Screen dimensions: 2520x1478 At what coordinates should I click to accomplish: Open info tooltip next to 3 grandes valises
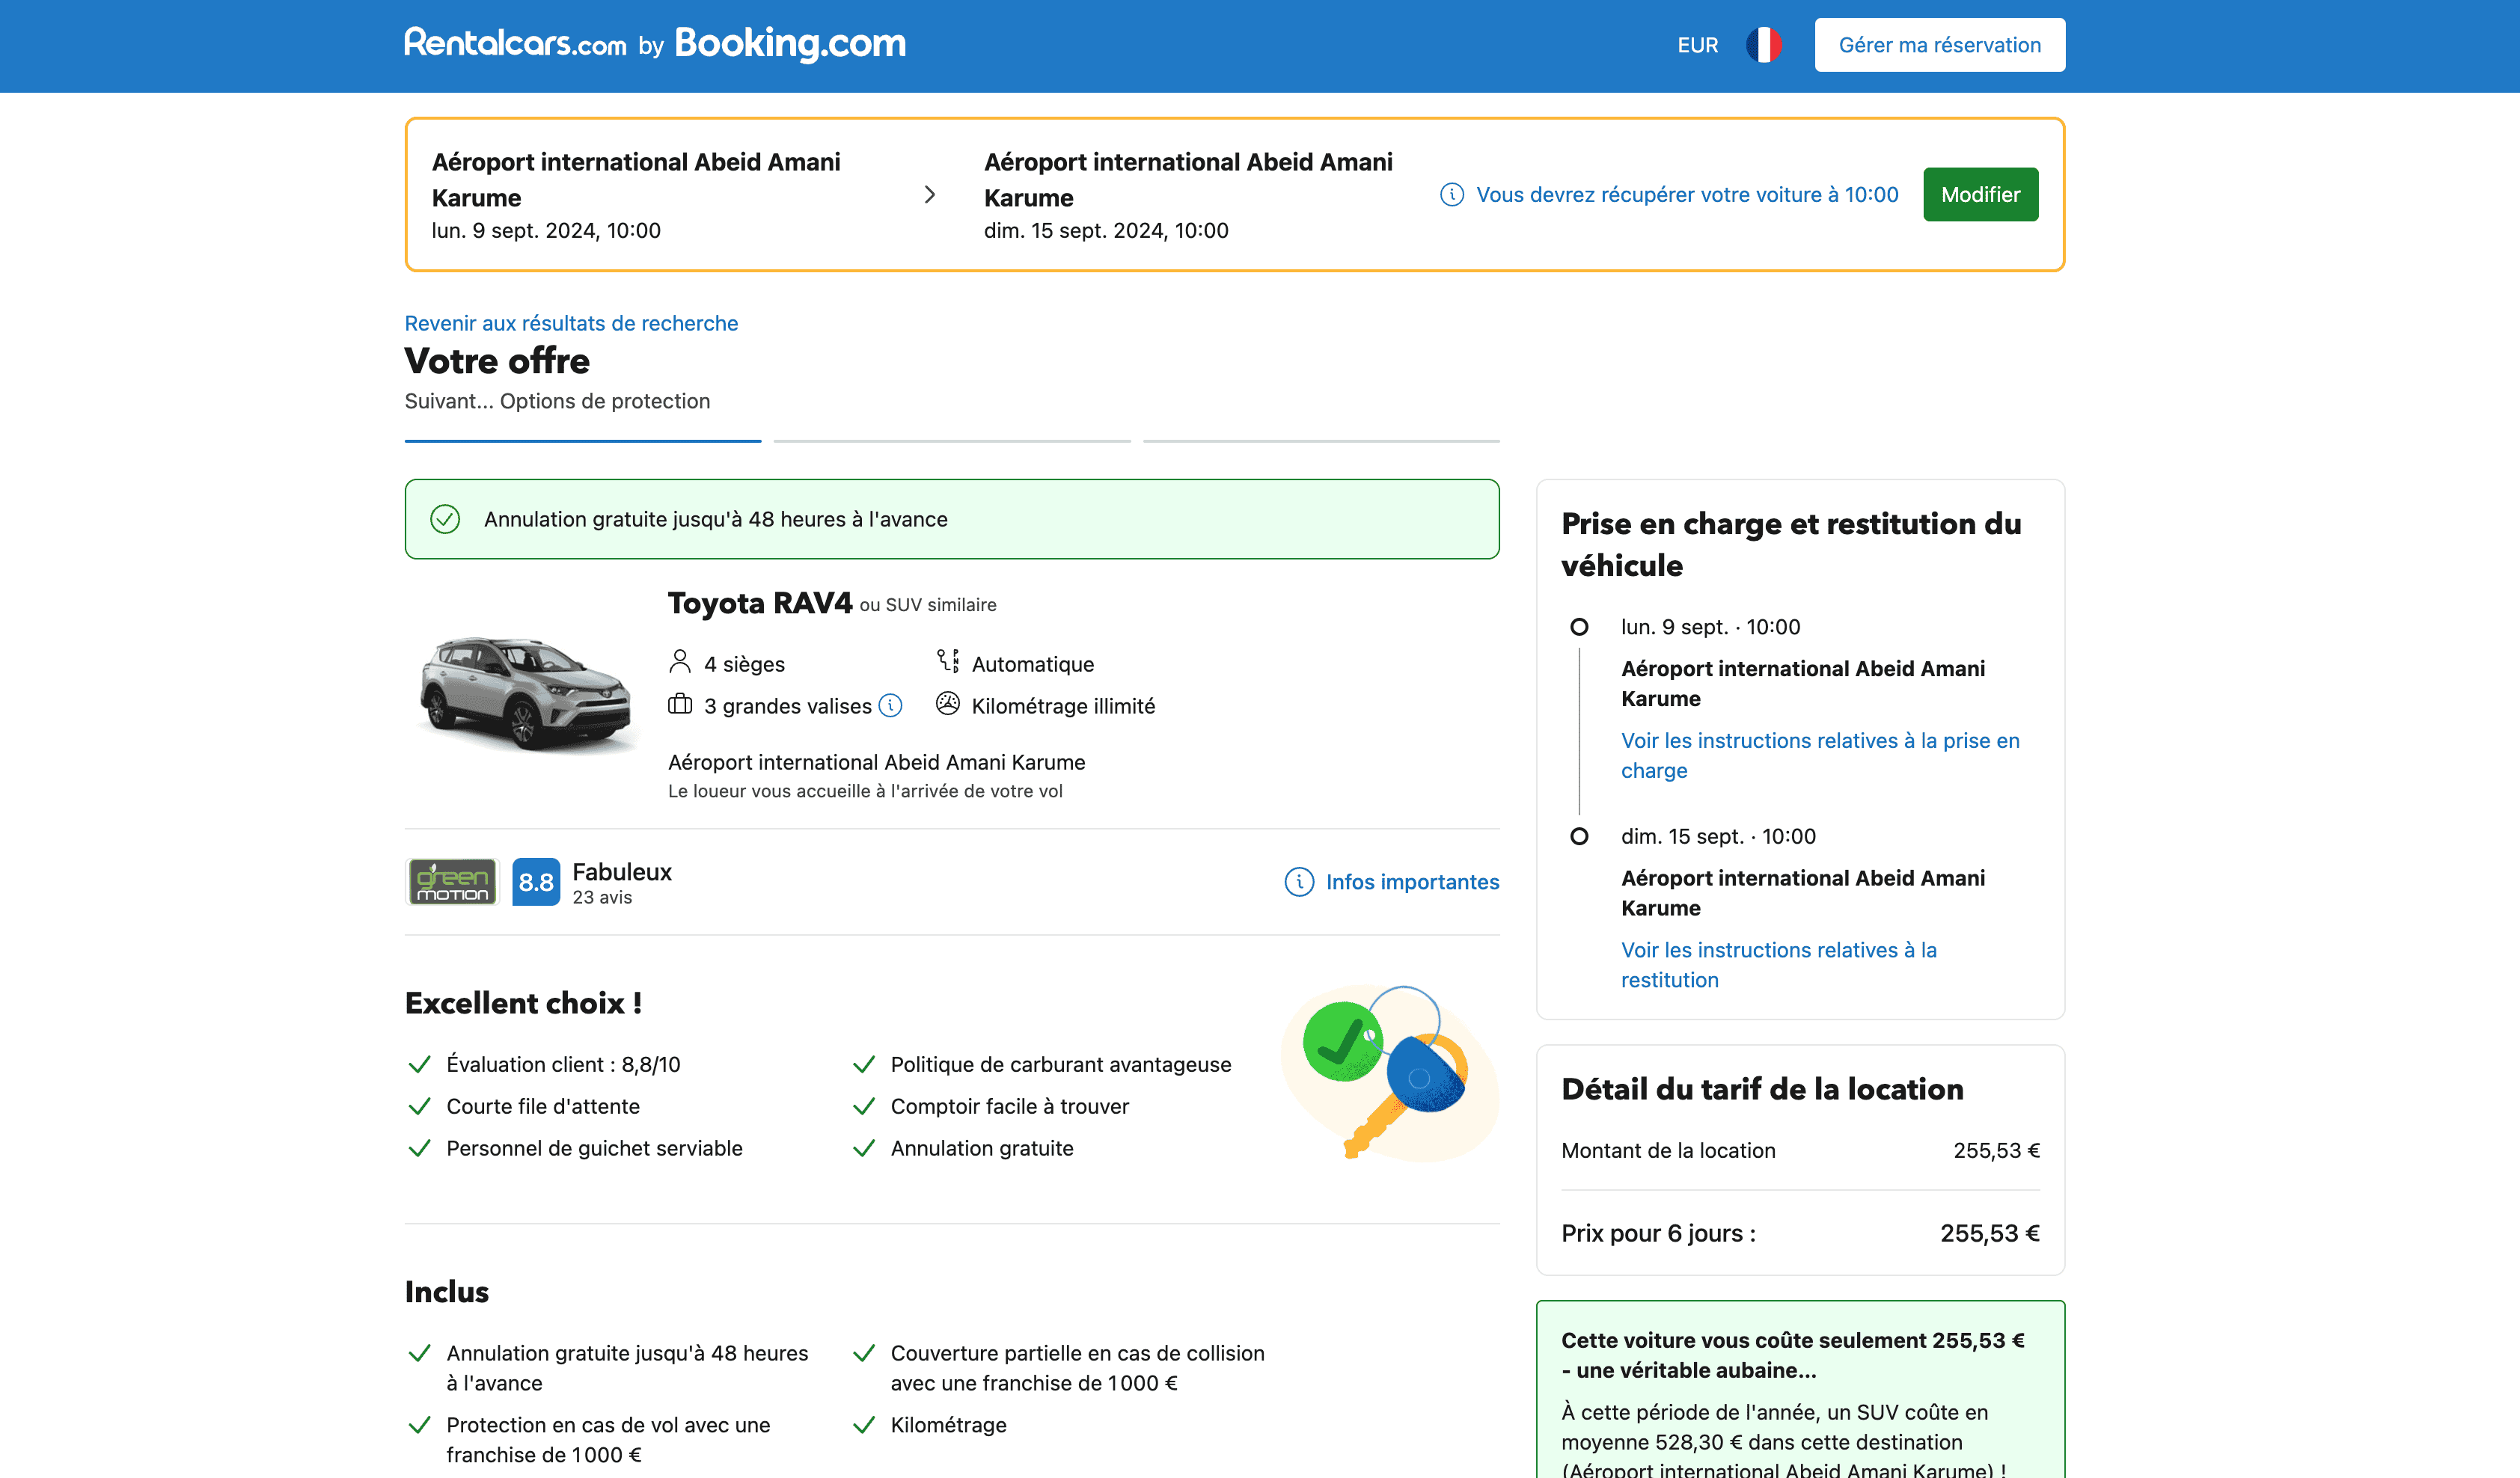point(890,705)
